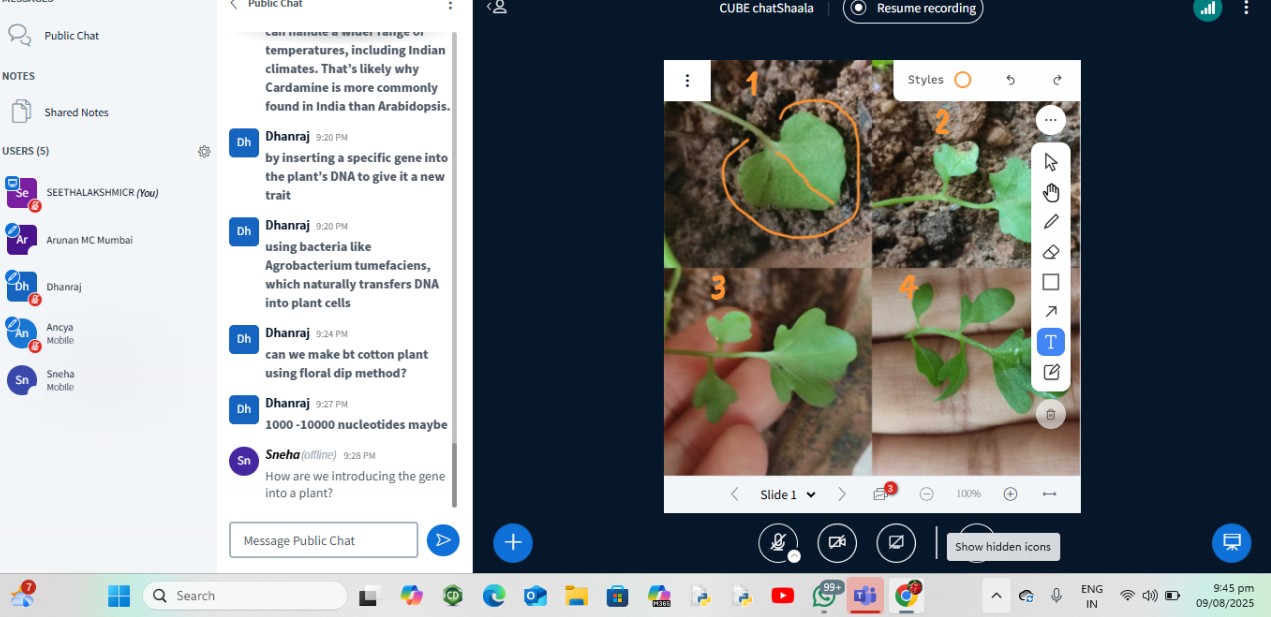Open the Slide 1 dropdown
1271x617 pixels.
click(788, 494)
